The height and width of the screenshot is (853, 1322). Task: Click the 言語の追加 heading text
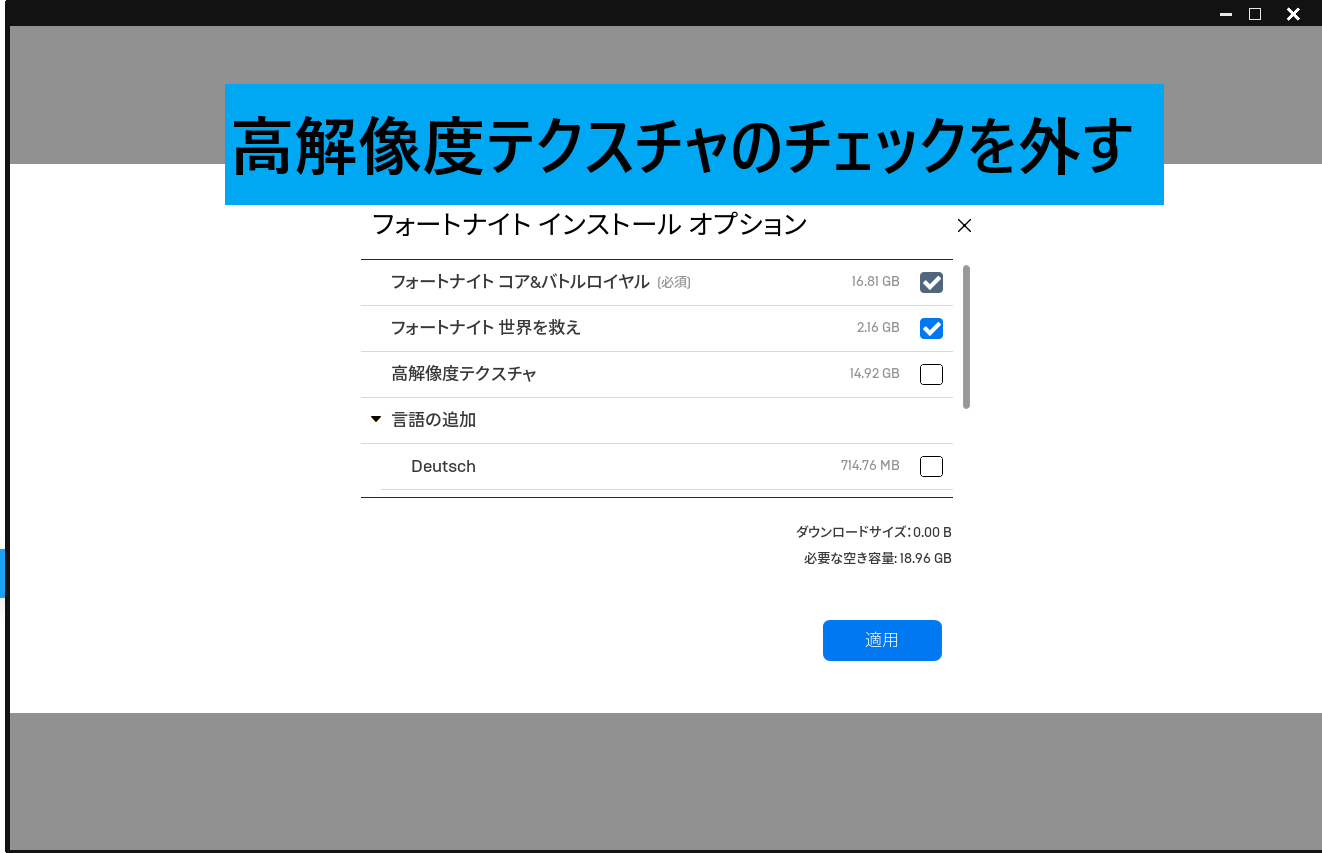point(433,420)
